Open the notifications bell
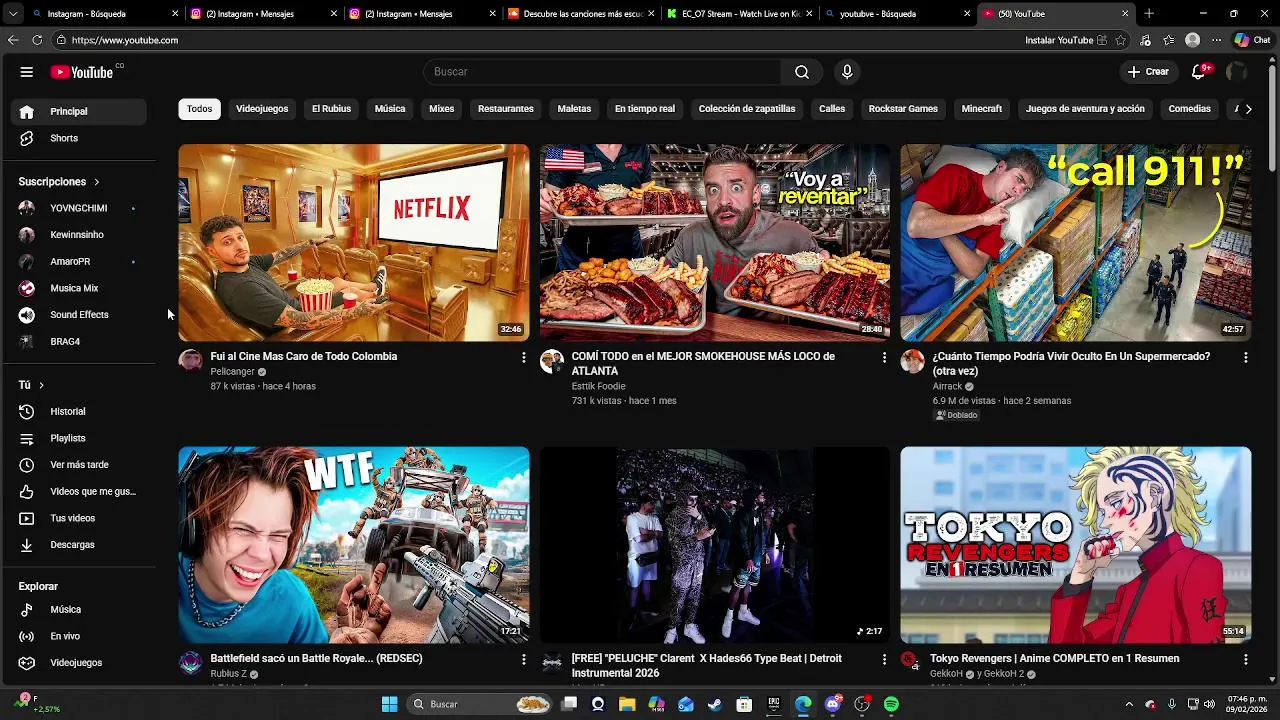The image size is (1280, 720). tap(1199, 72)
